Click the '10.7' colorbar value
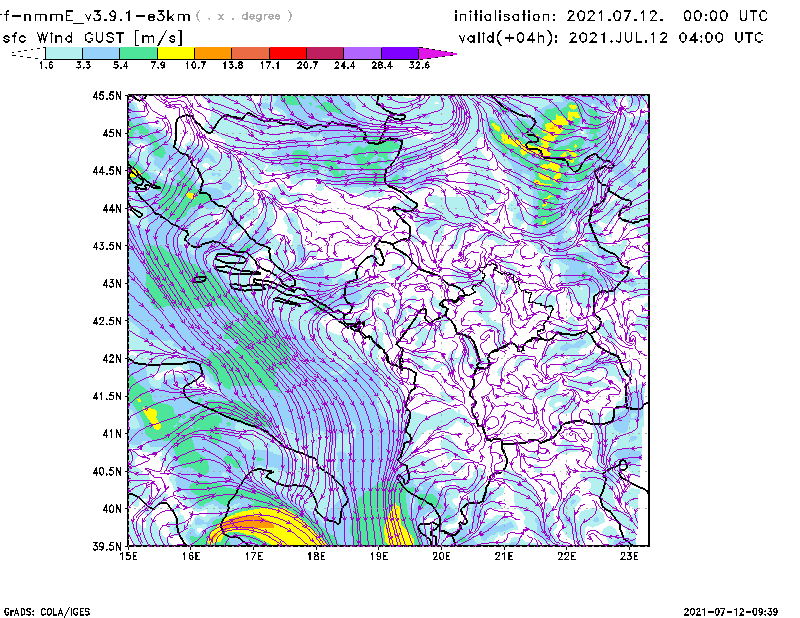 [x=195, y=65]
